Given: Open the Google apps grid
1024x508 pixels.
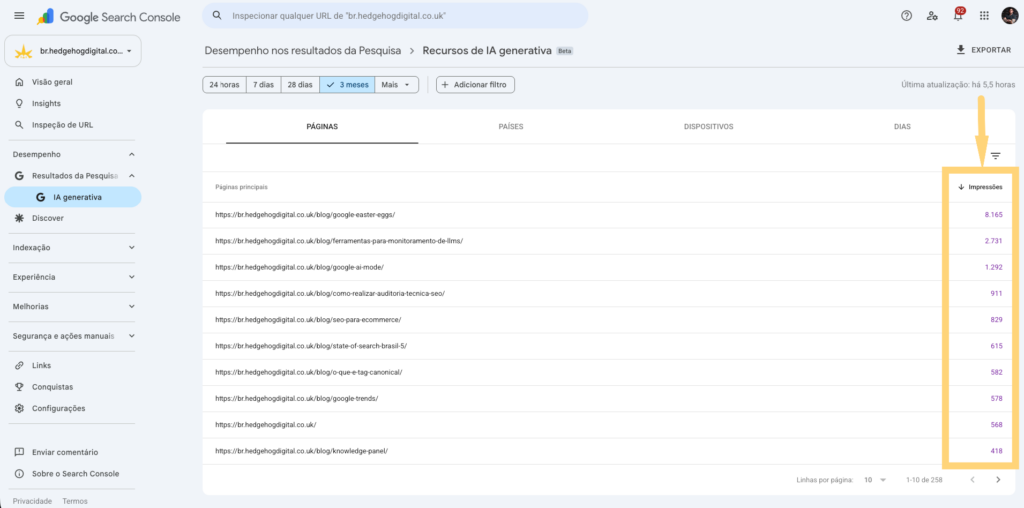Looking at the screenshot, I should [x=984, y=16].
